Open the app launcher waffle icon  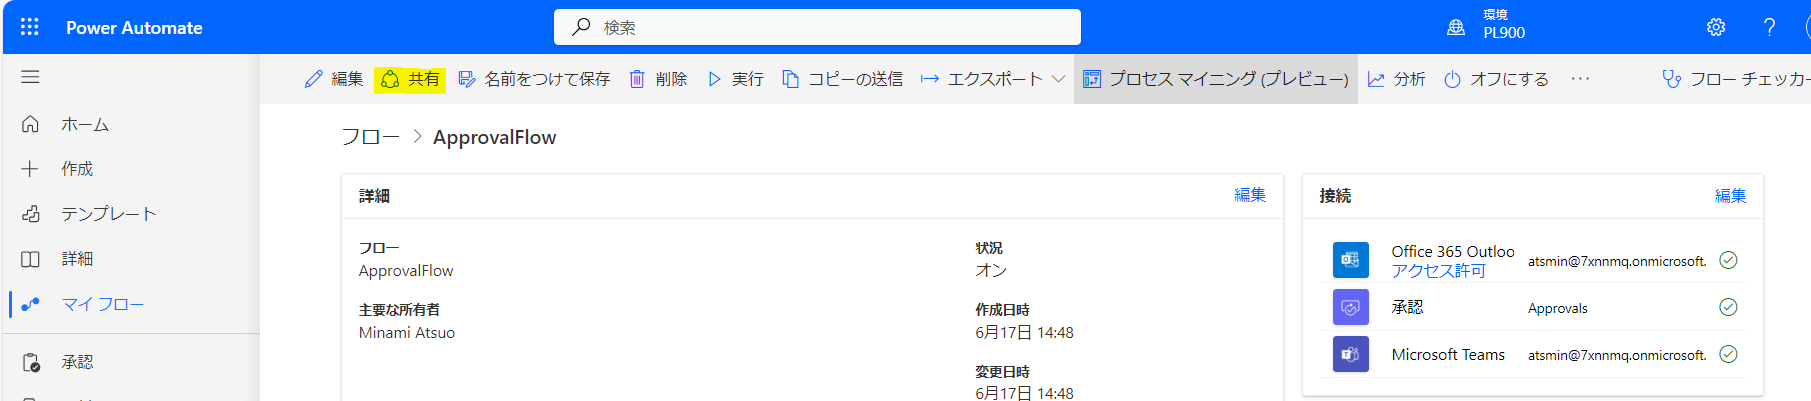pos(30,27)
